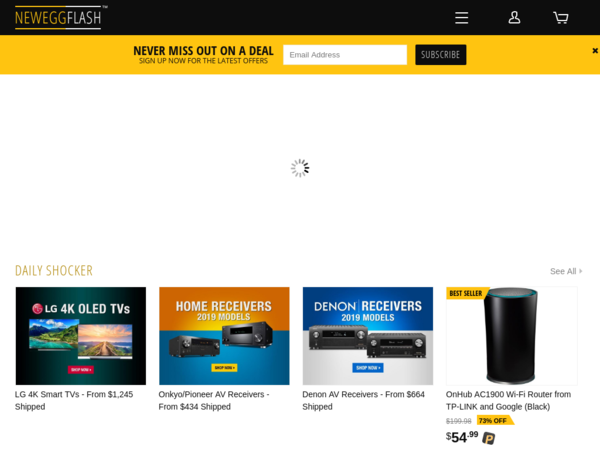Close the yellow subscribe banner
600x450 pixels.
[595, 51]
